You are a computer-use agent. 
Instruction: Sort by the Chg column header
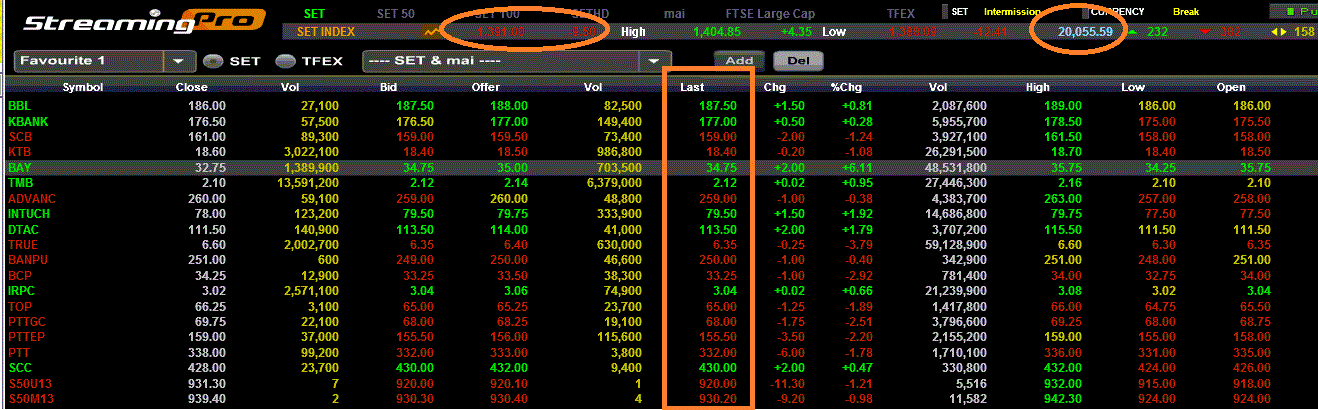point(775,87)
